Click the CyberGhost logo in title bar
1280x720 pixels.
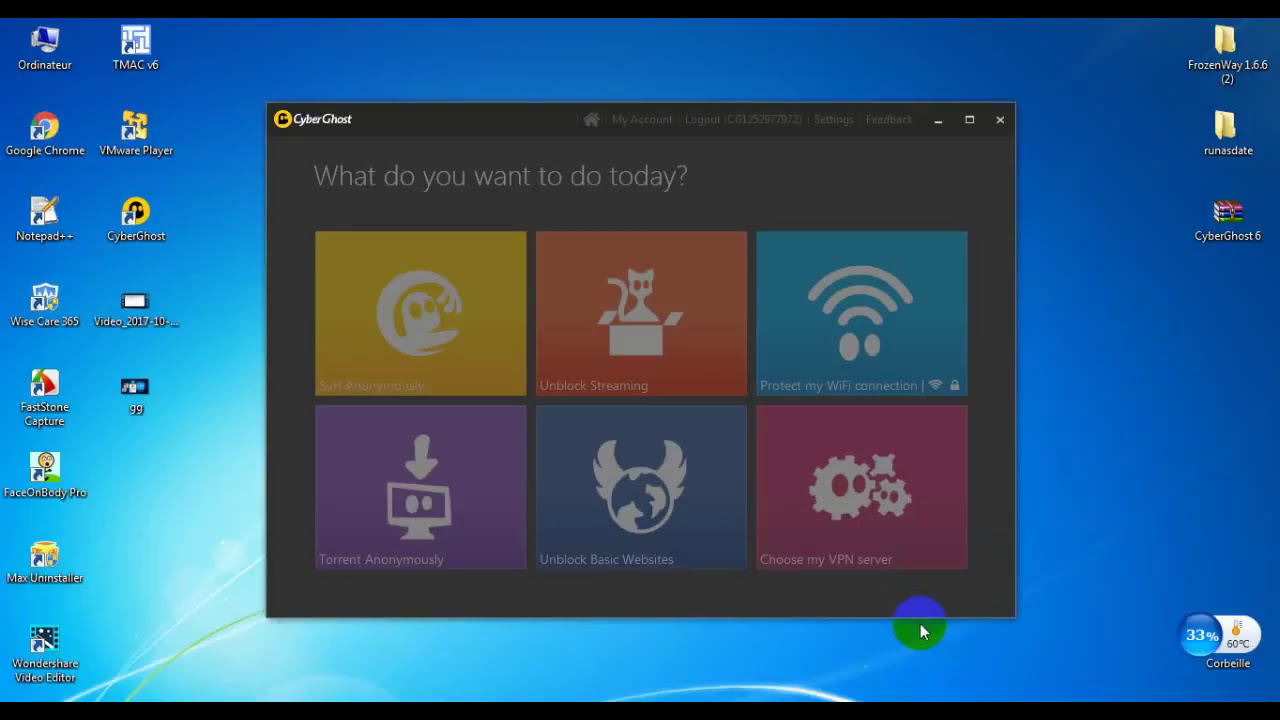coord(313,119)
